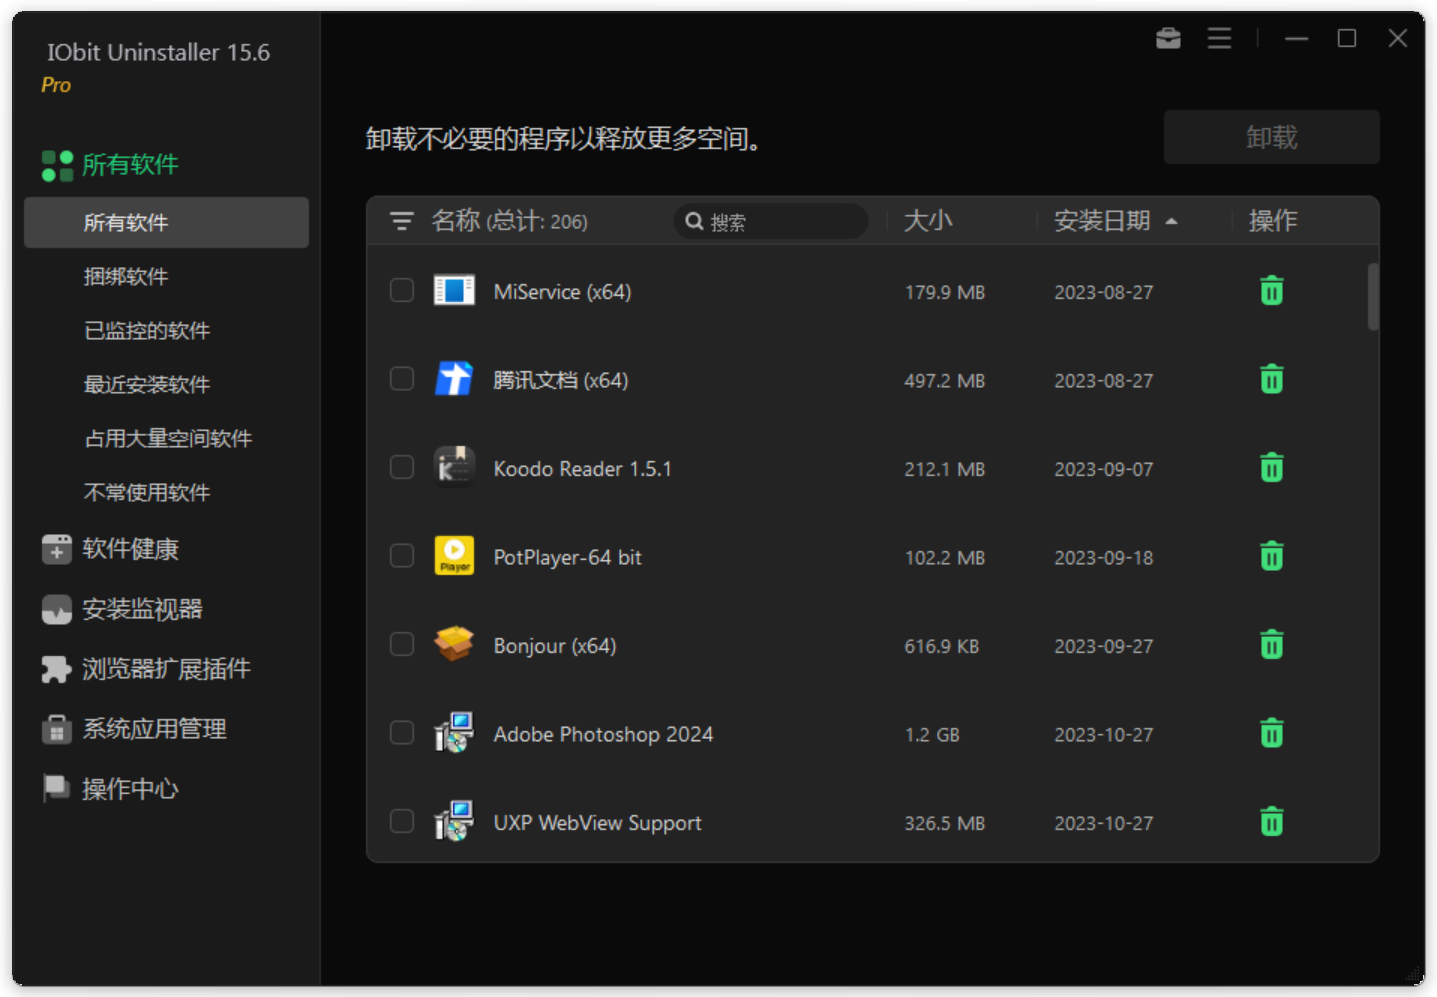Click the 安装监视器 monitor icon

pos(57,609)
